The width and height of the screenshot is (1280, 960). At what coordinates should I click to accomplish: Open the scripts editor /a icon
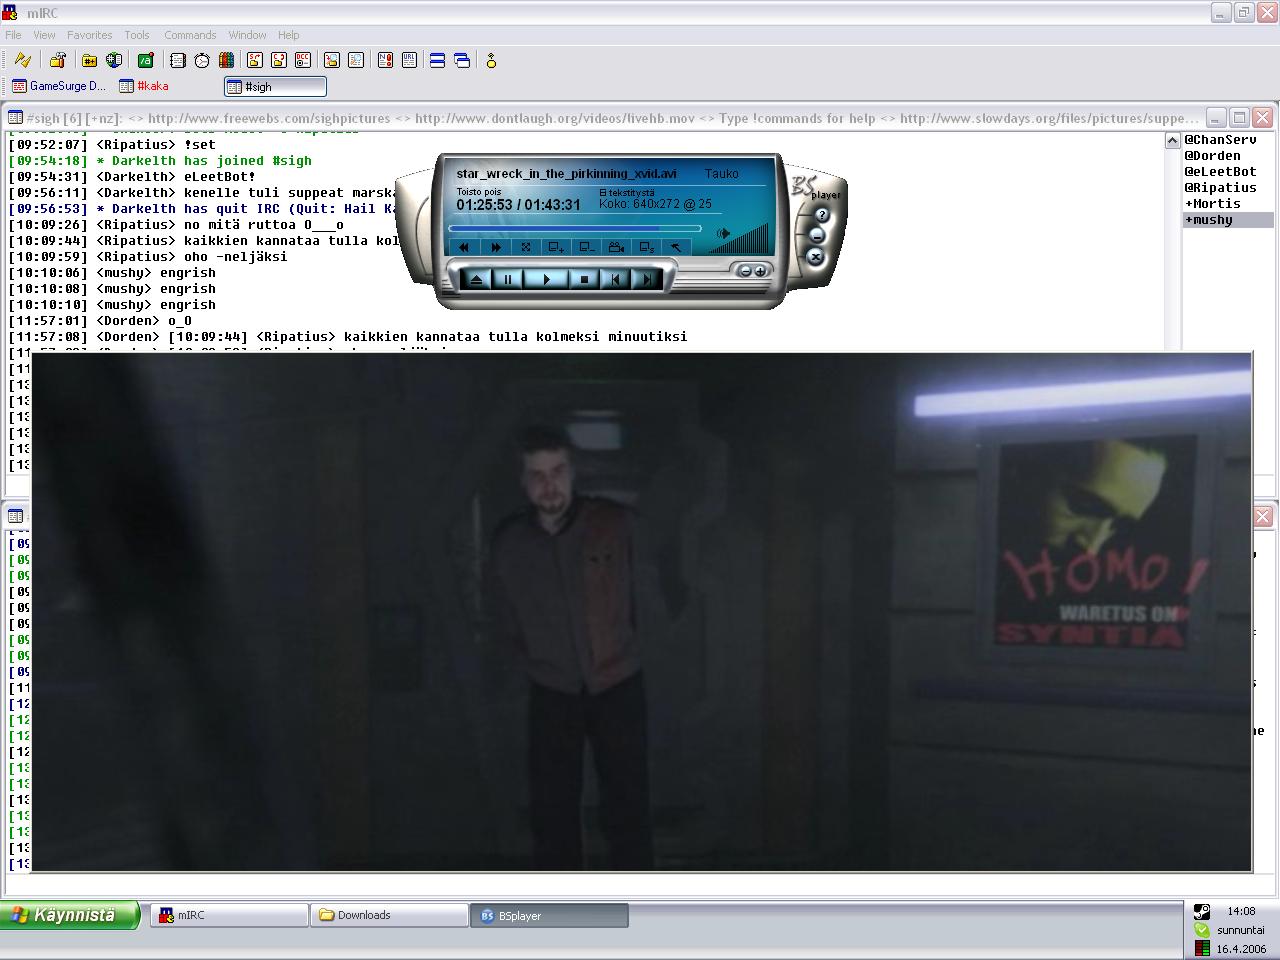[x=146, y=60]
